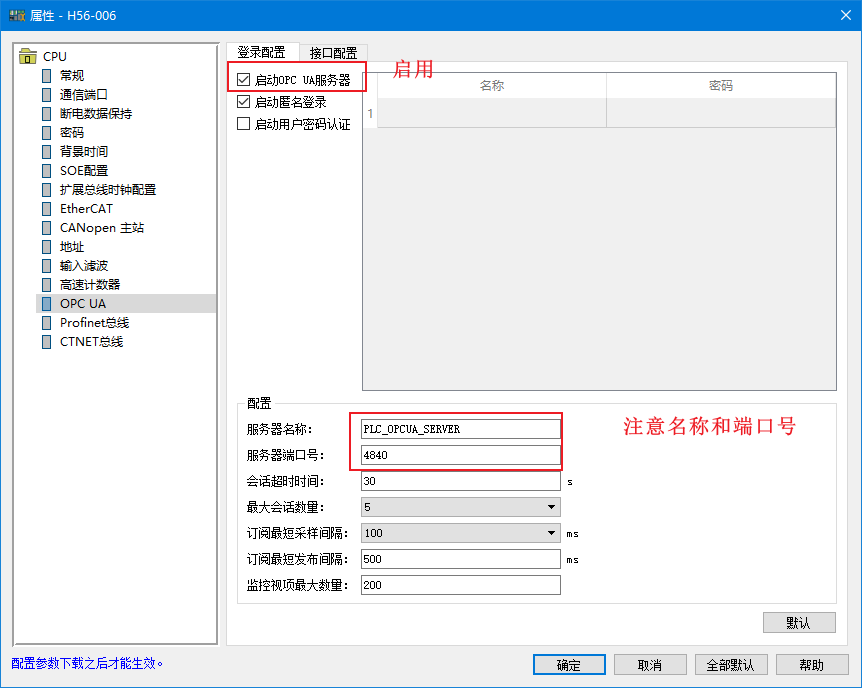Select the CPU root node label
862x688 pixels.
pos(55,56)
